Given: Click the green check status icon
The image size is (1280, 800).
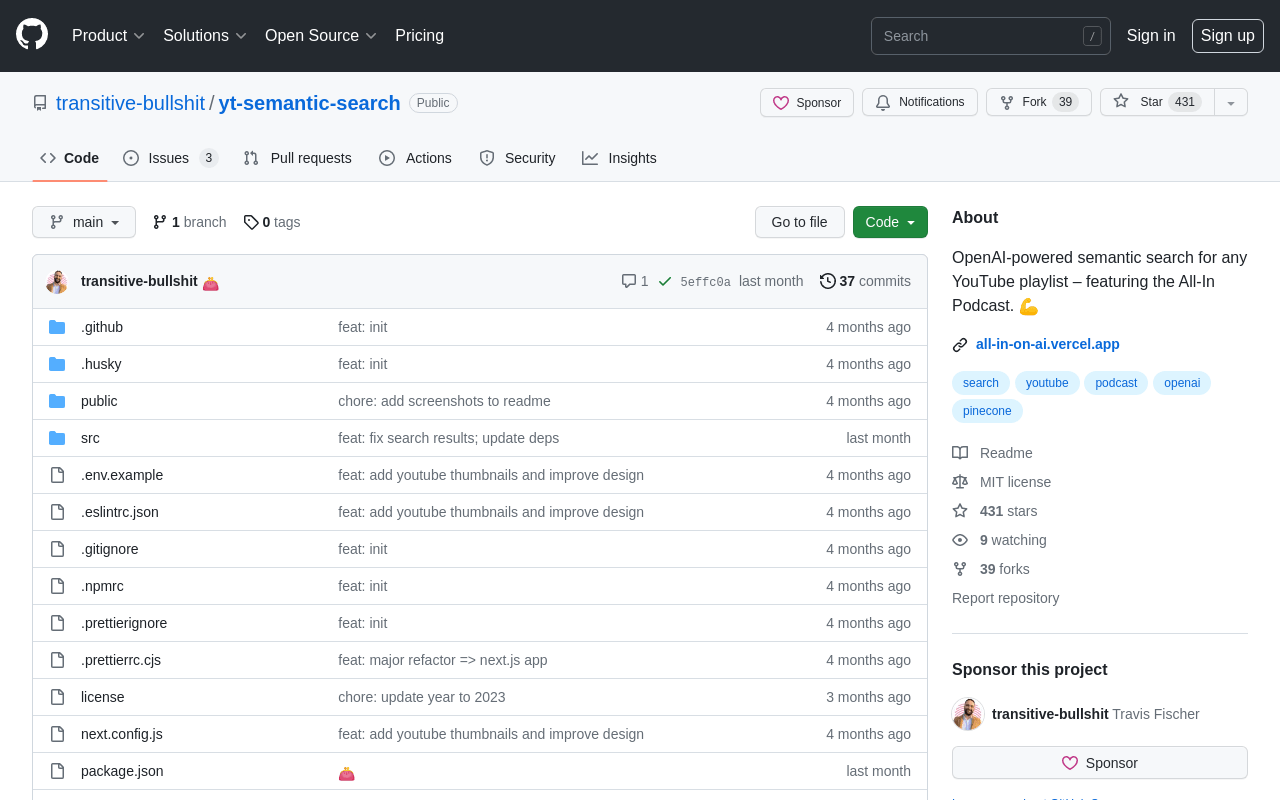Looking at the screenshot, I should (665, 281).
